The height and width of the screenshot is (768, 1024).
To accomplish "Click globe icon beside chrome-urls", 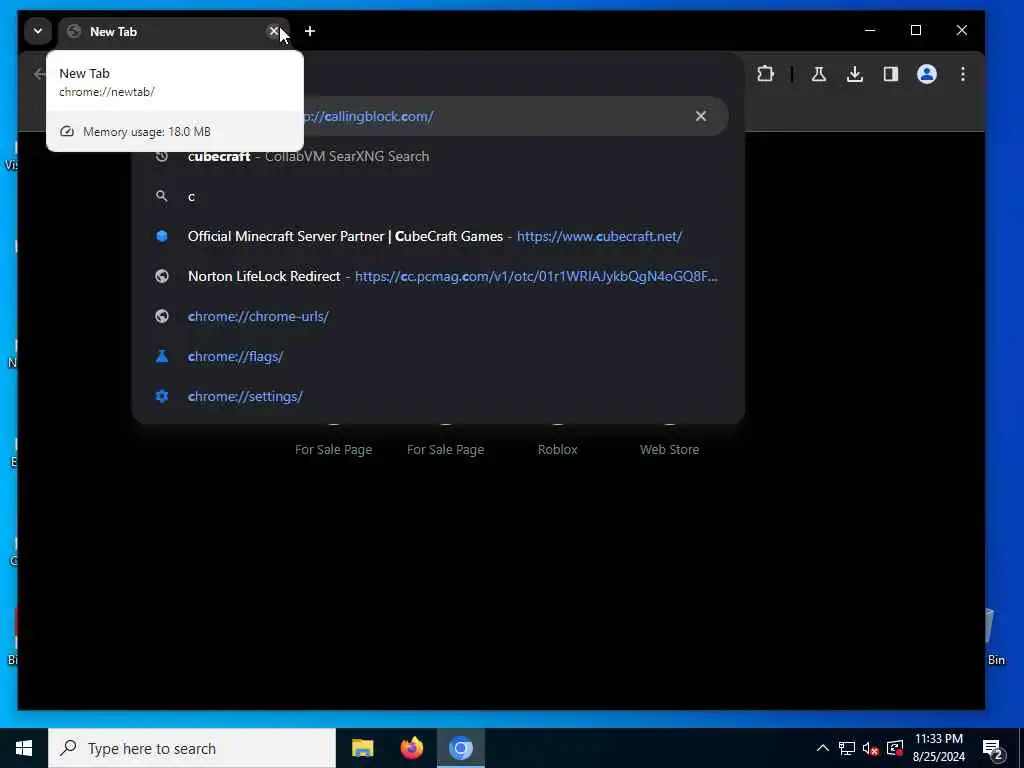I will [x=162, y=316].
